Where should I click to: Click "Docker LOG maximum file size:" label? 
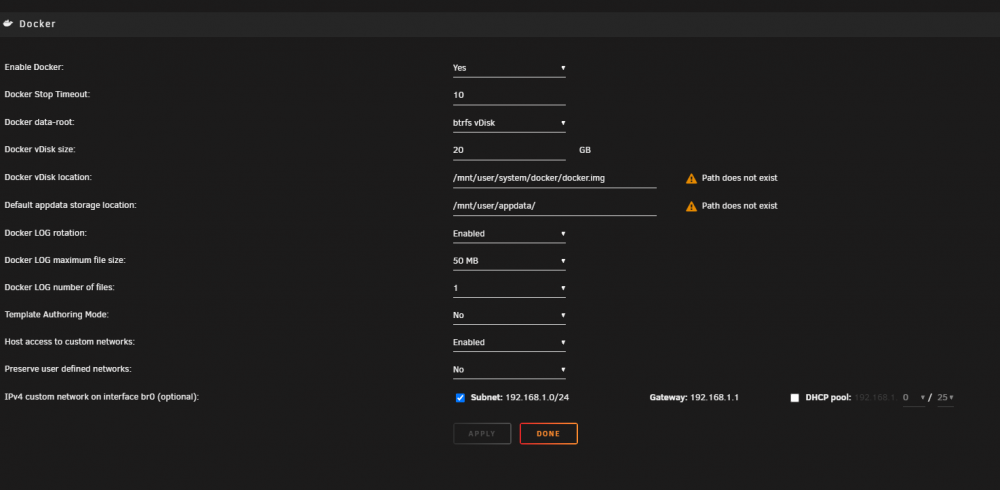[x=63, y=260]
